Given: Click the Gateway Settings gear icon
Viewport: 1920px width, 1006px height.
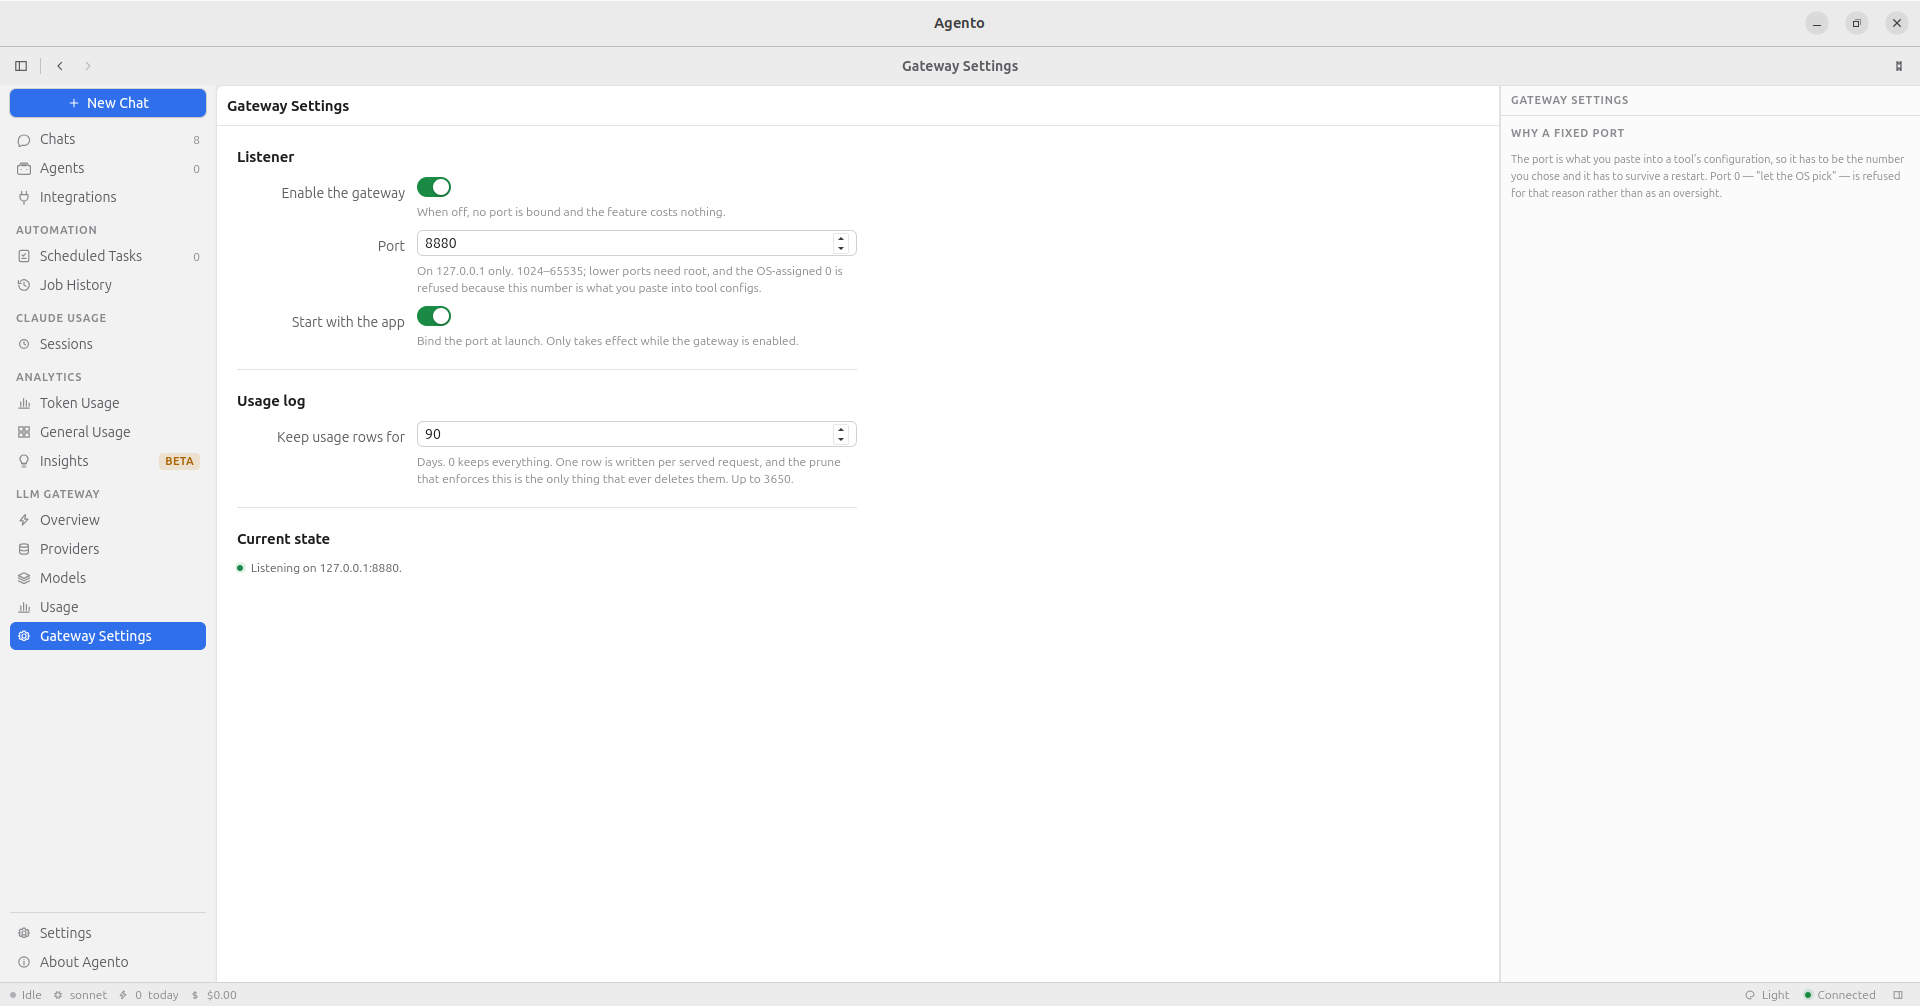Looking at the screenshot, I should (x=24, y=637).
